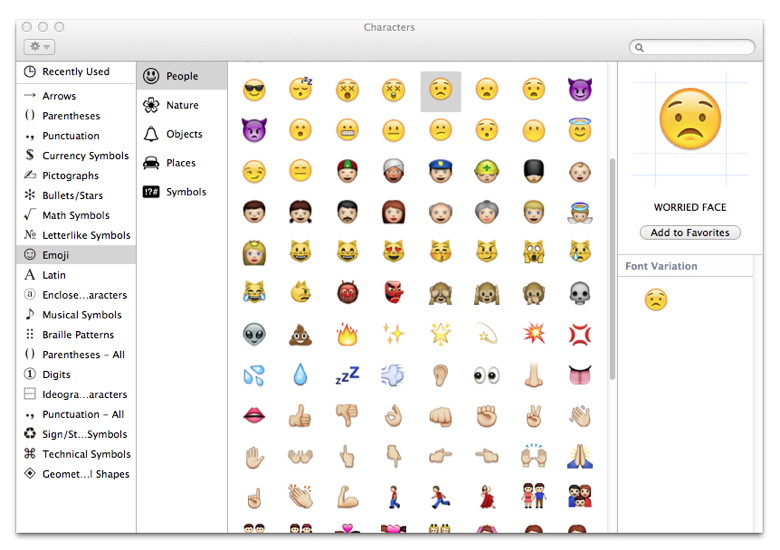Select Arrows in the sidebar
Screen dimensions: 780x550
76,96
